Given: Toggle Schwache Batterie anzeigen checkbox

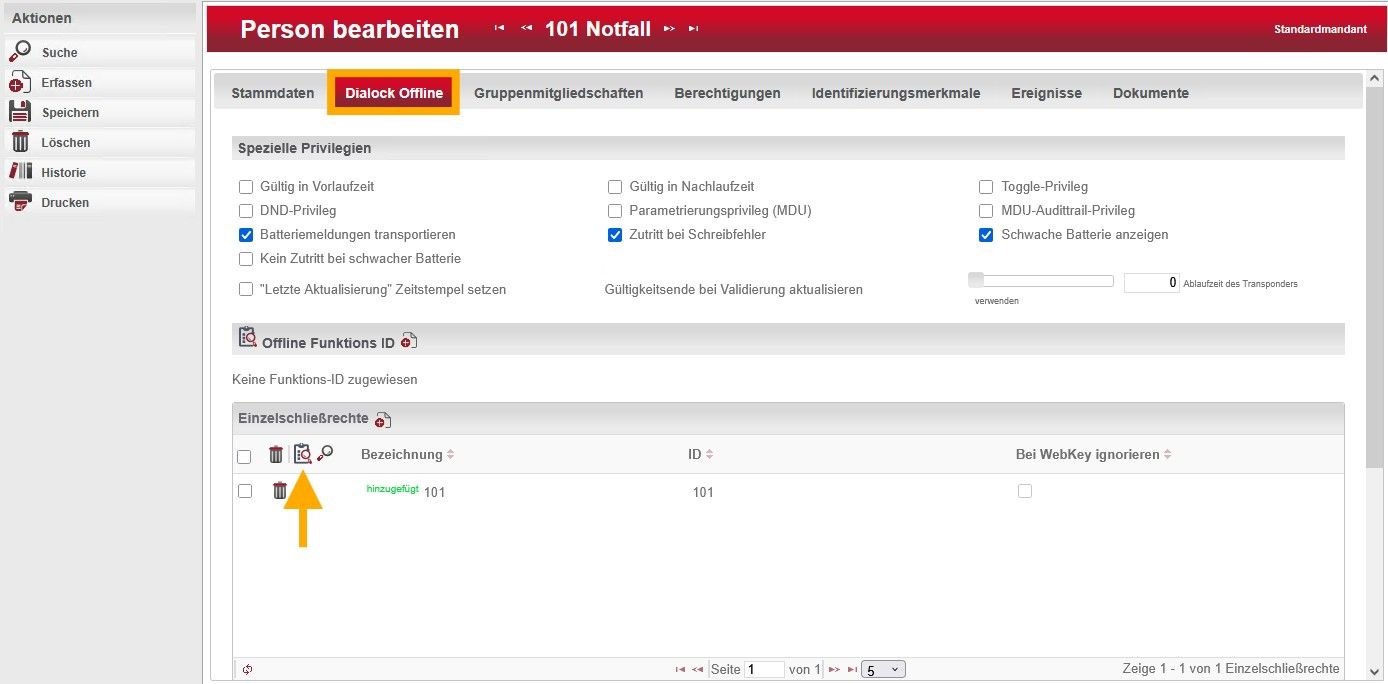Looking at the screenshot, I should tap(986, 235).
